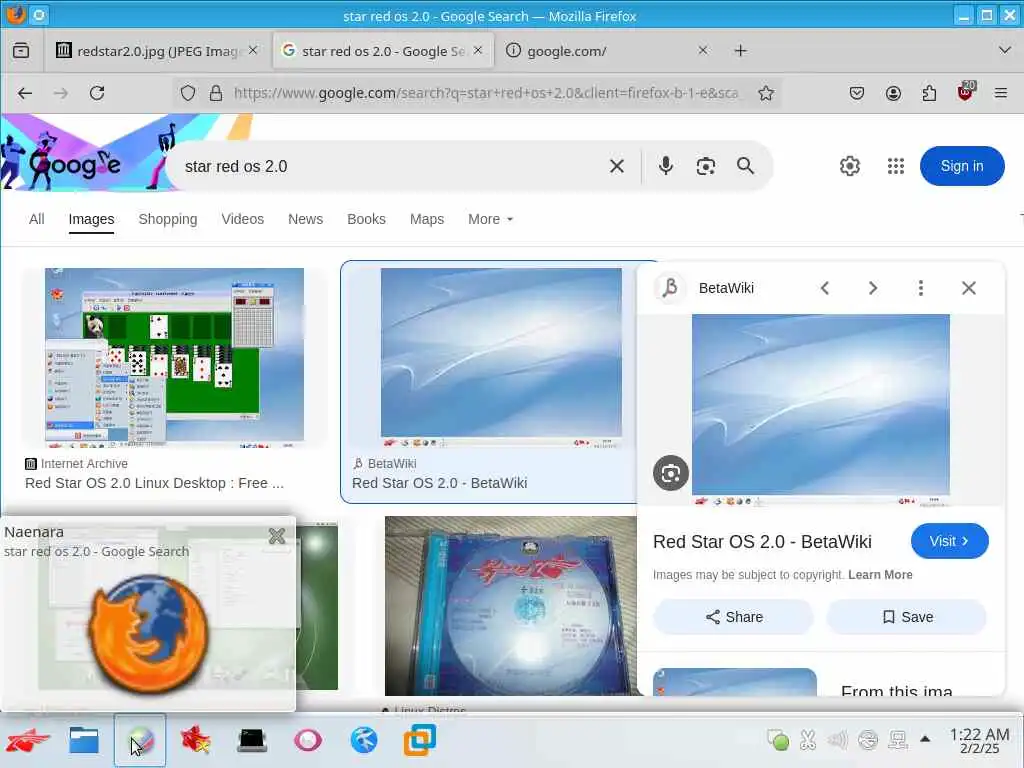The height and width of the screenshot is (768, 1024).
Task: Click the large preview image in panel
Action: (821, 410)
